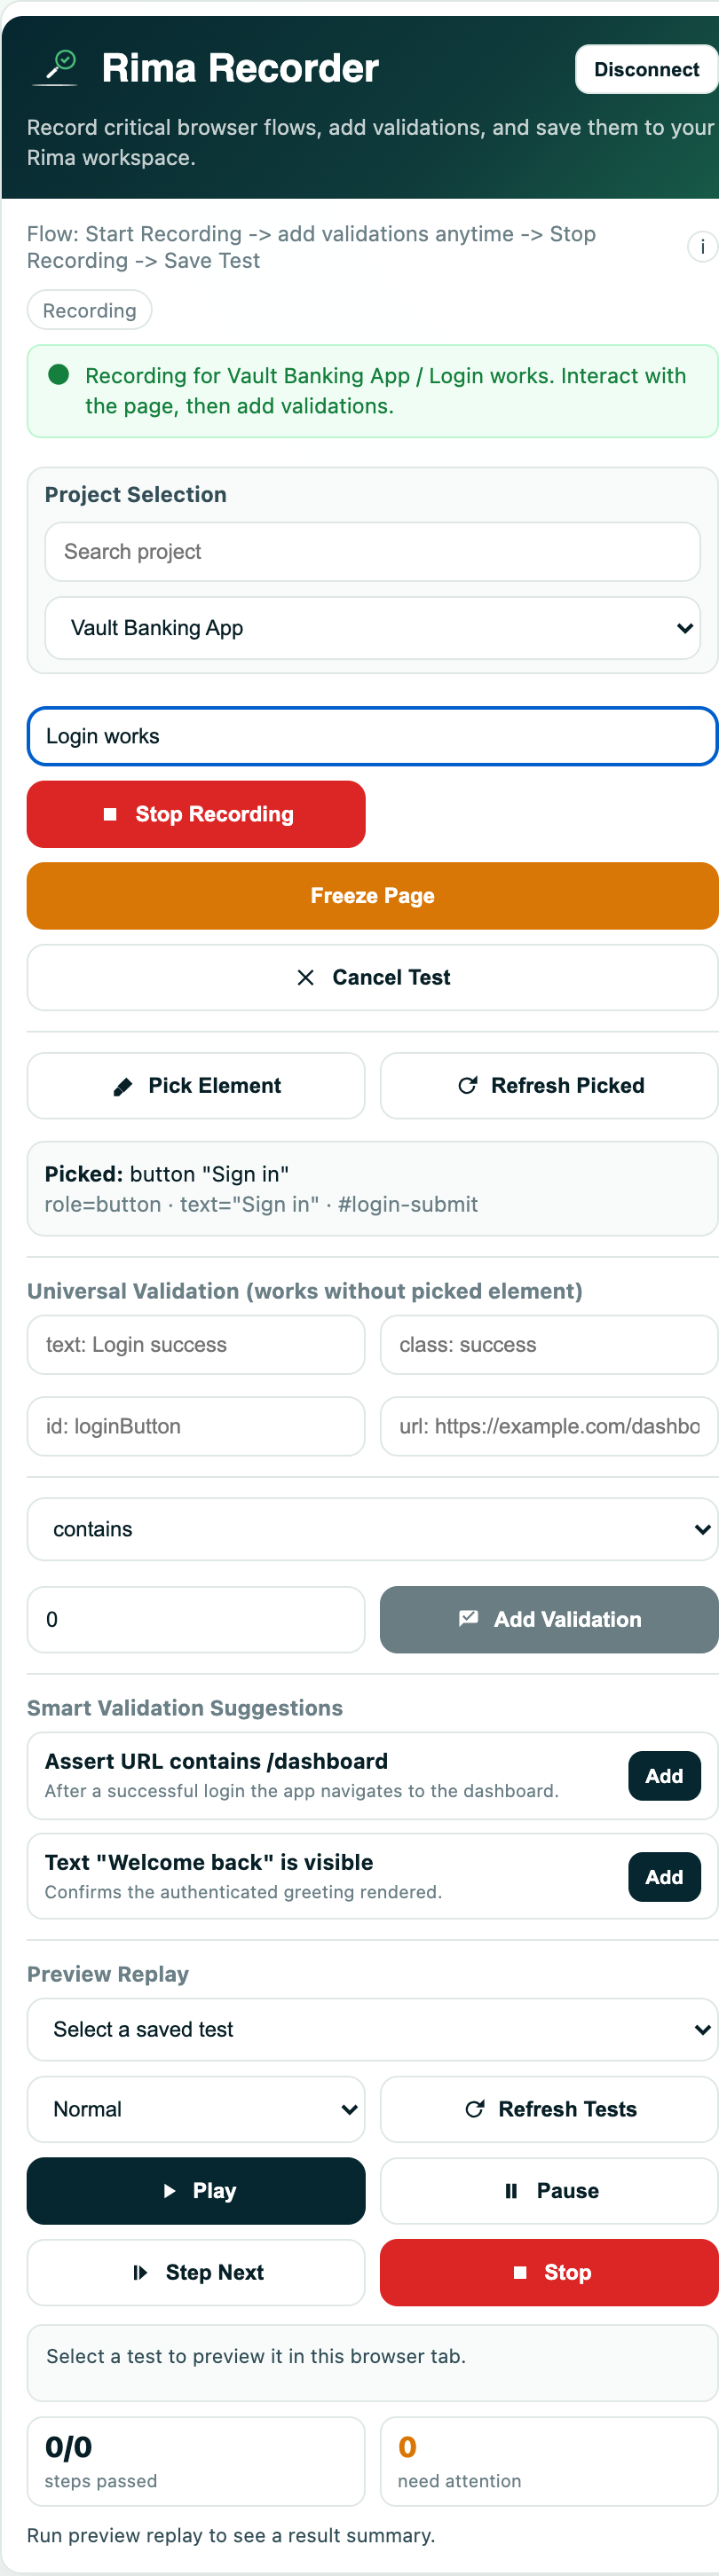The height and width of the screenshot is (2576, 719).
Task: Click the info icon beside flow description
Action: click(x=702, y=247)
